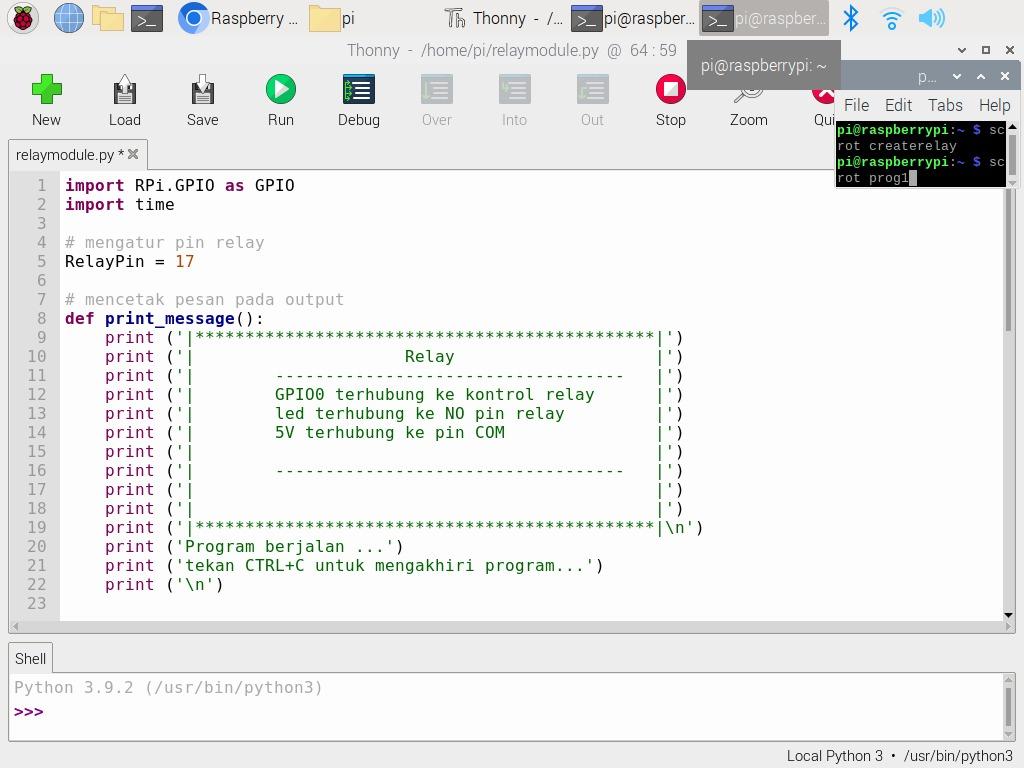Open the terminal Tabs menu
The image size is (1024, 768).
point(945,105)
